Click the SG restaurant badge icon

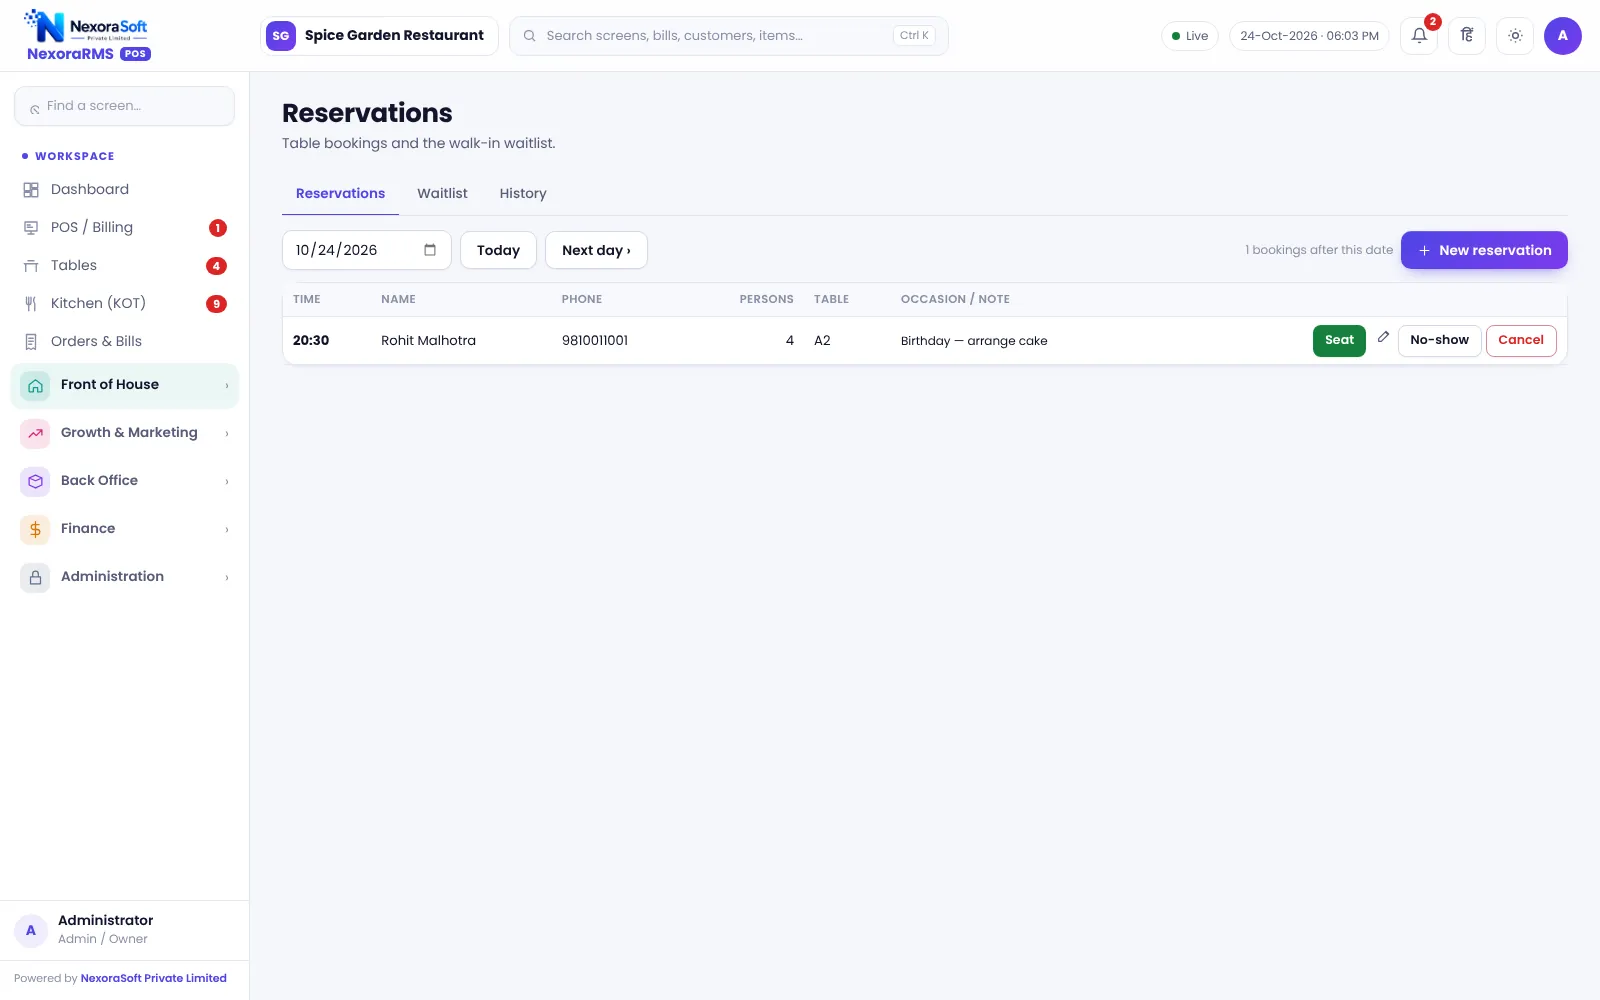(x=281, y=36)
